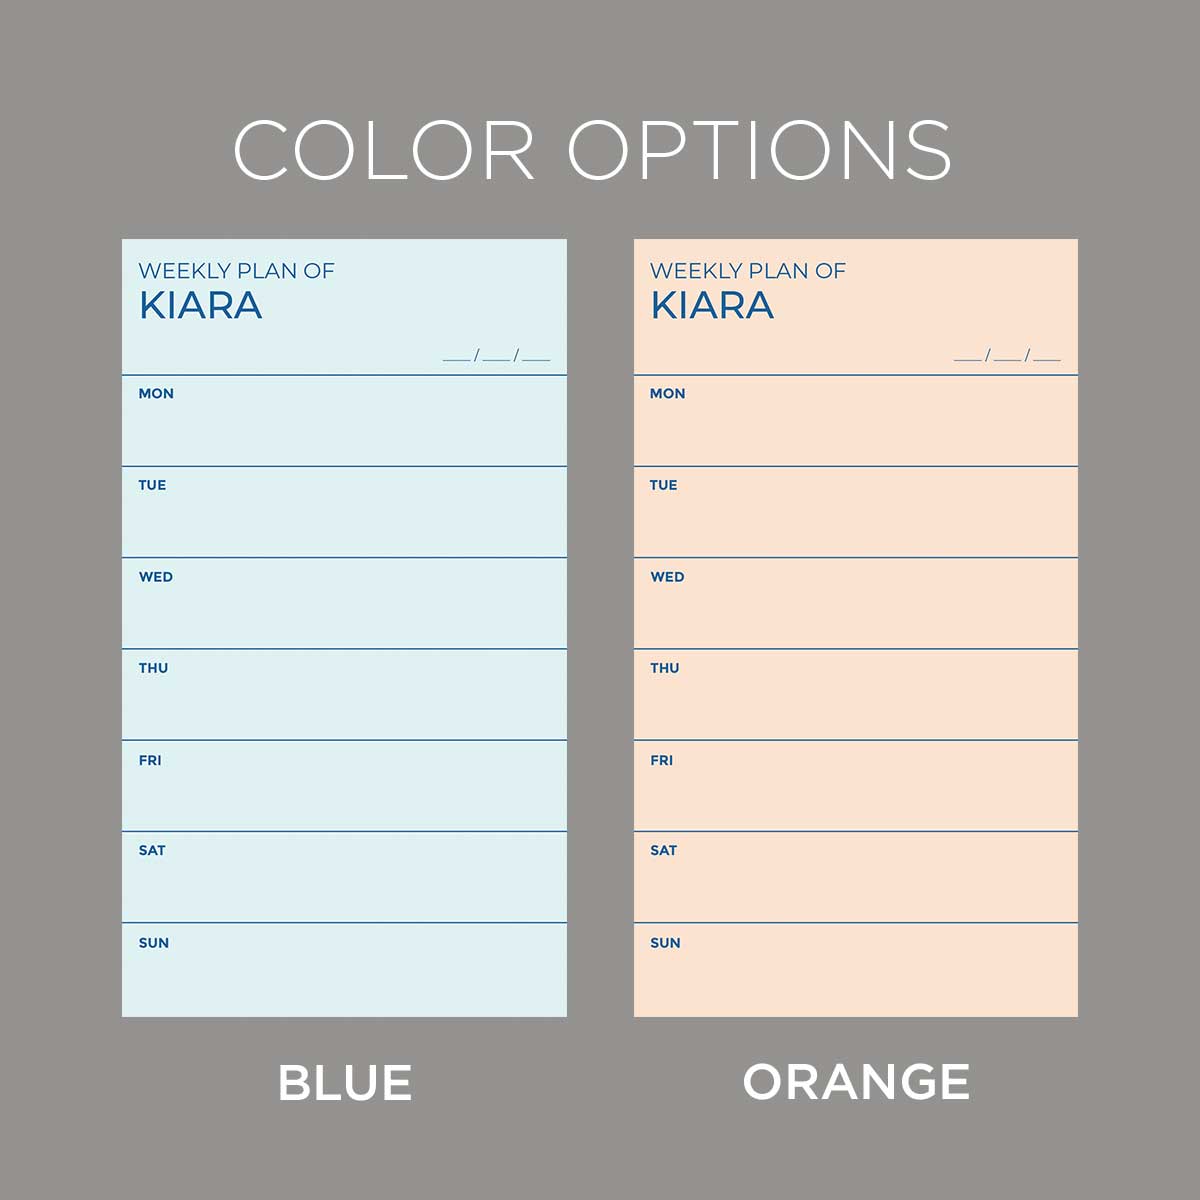Select the ORANGE color option label

click(x=856, y=1082)
